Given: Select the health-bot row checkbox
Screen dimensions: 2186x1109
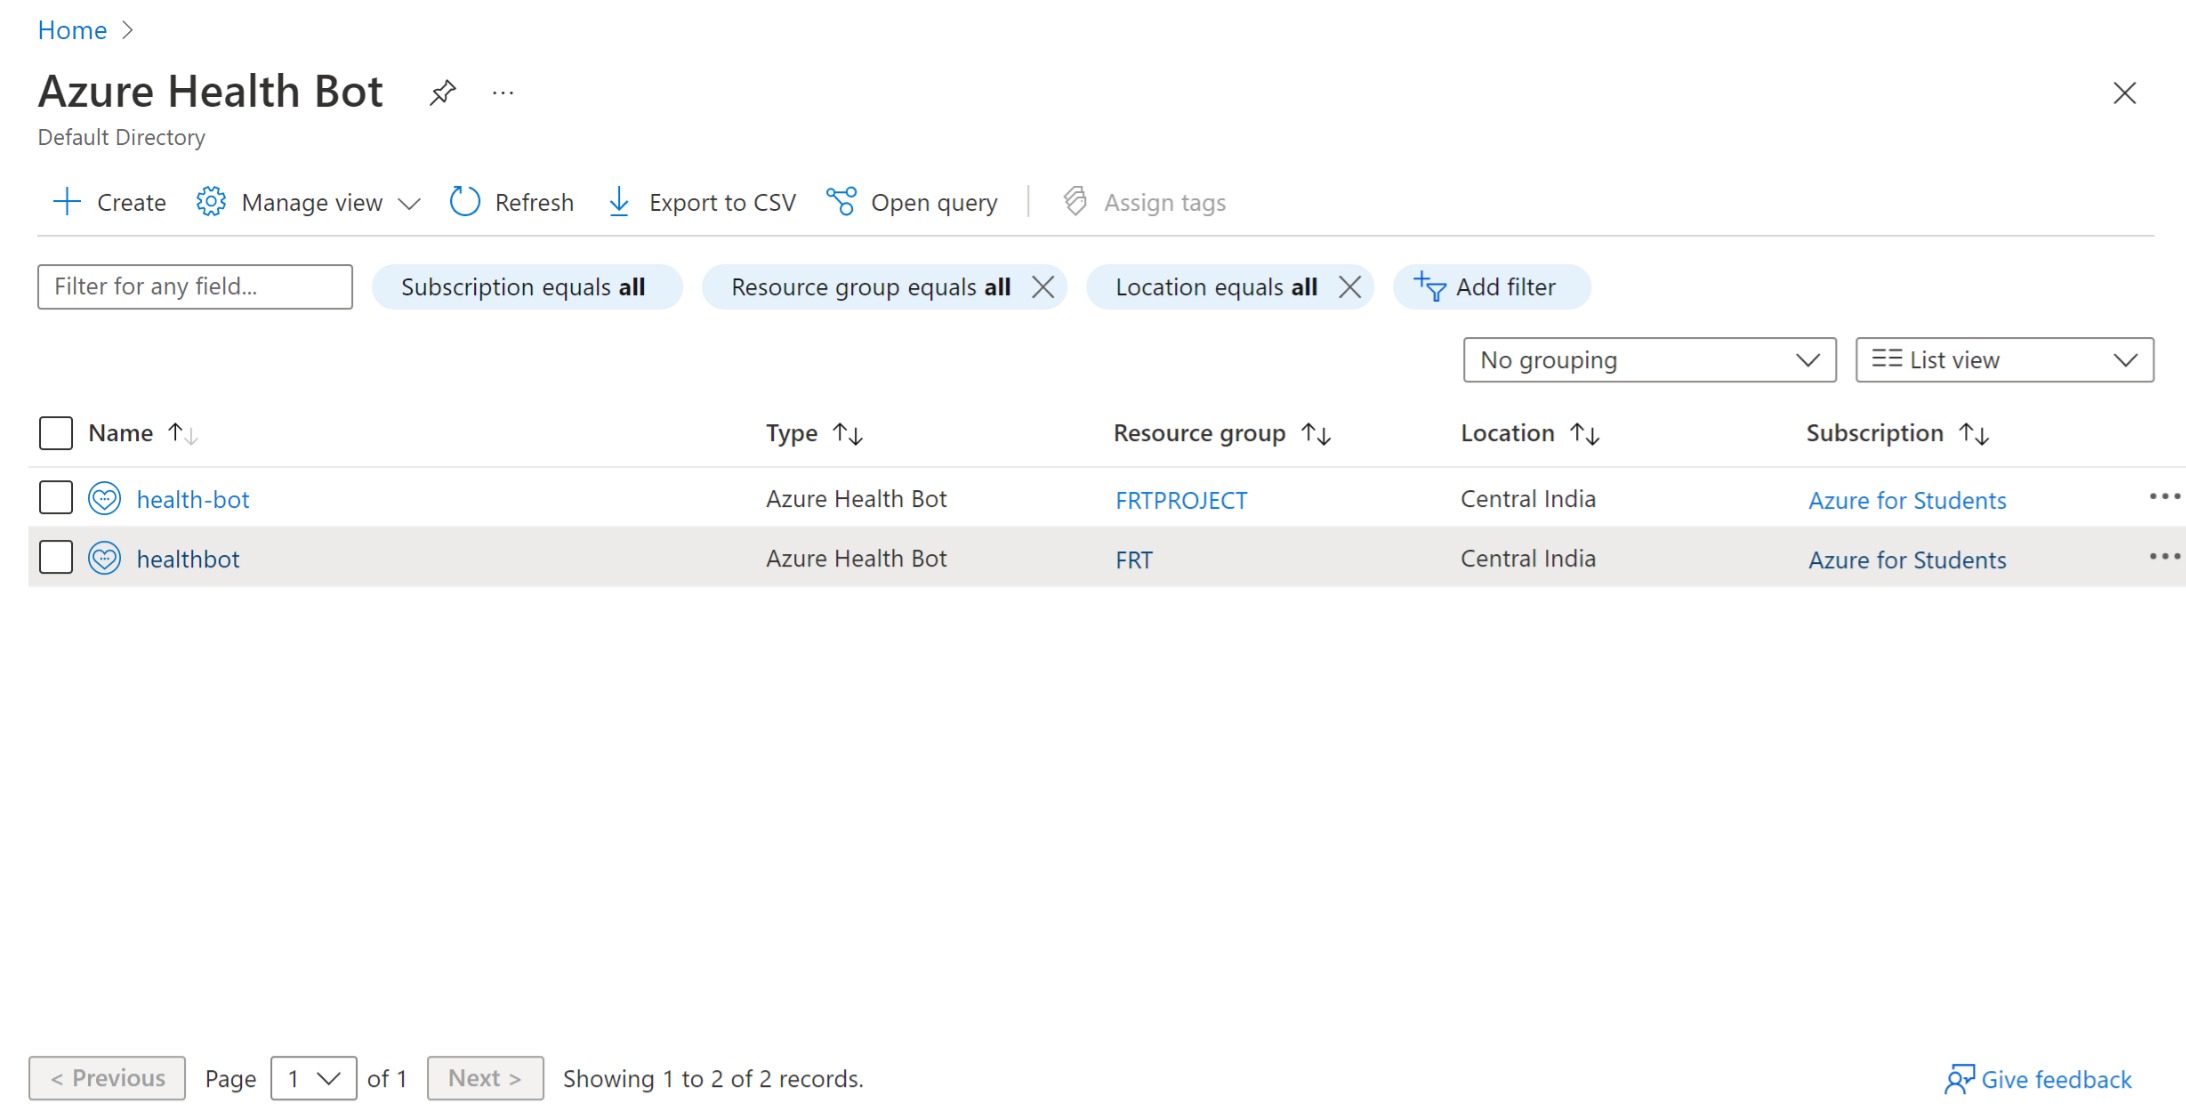Looking at the screenshot, I should coord(56,497).
